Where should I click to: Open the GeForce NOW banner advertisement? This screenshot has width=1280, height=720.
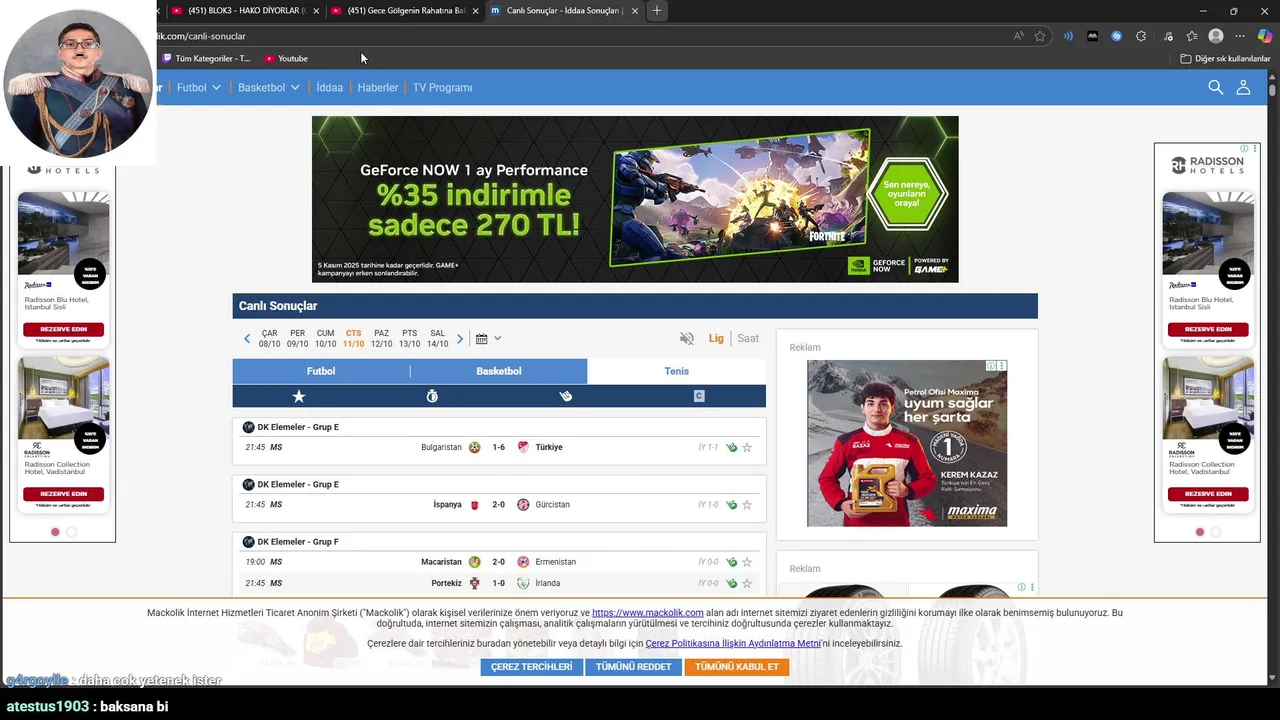[635, 199]
